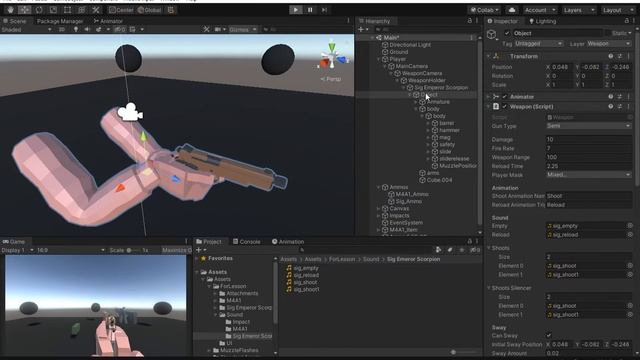The width and height of the screenshot is (640, 360).
Task: Click camera gizmo icon in Scene view
Action: pyautogui.click(x=130, y=112)
